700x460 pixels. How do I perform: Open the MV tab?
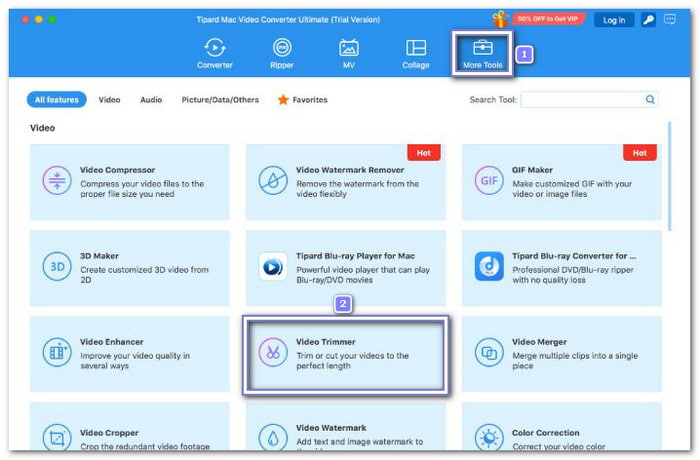tap(349, 54)
